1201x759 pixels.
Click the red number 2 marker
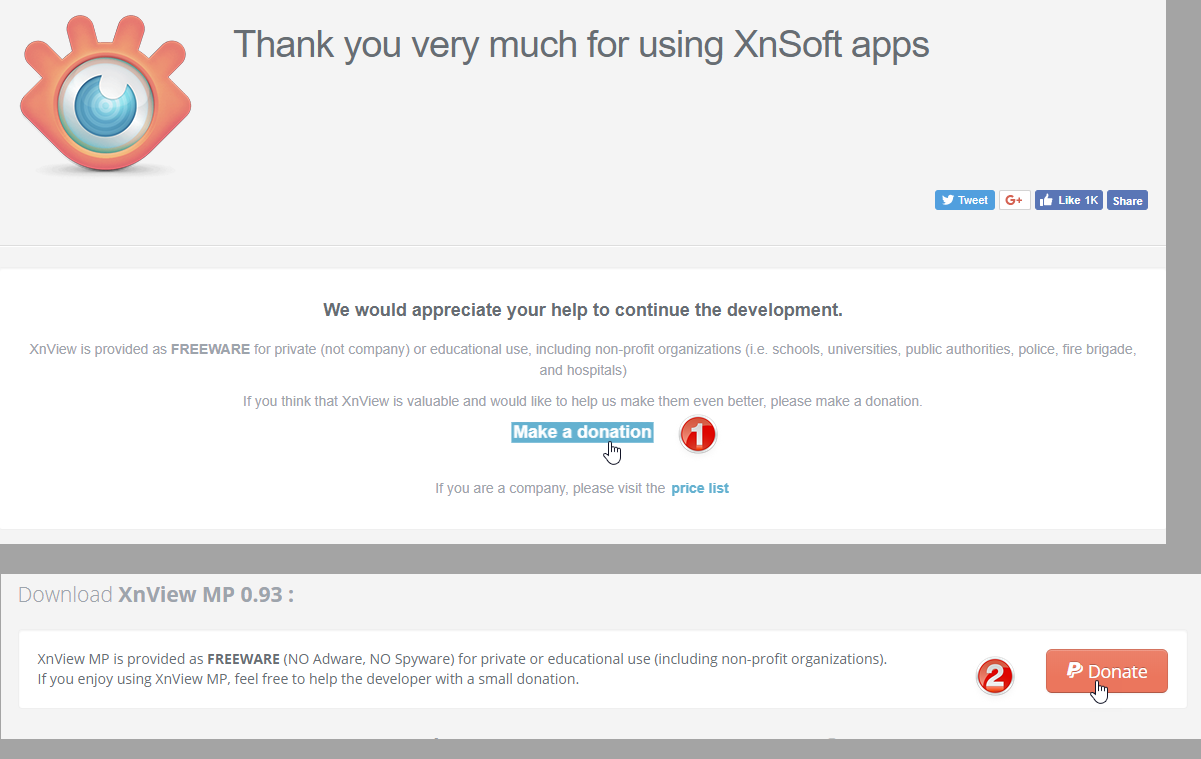pyautogui.click(x=995, y=676)
